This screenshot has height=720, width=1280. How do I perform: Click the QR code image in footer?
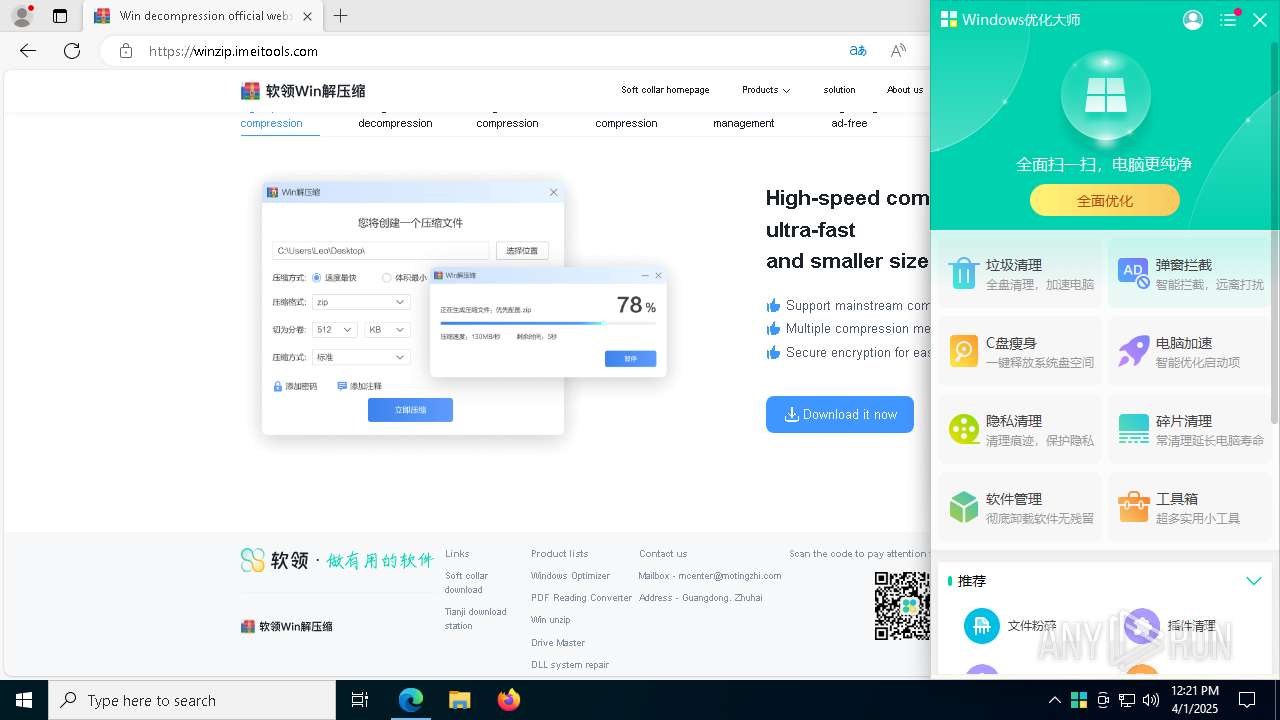point(902,605)
